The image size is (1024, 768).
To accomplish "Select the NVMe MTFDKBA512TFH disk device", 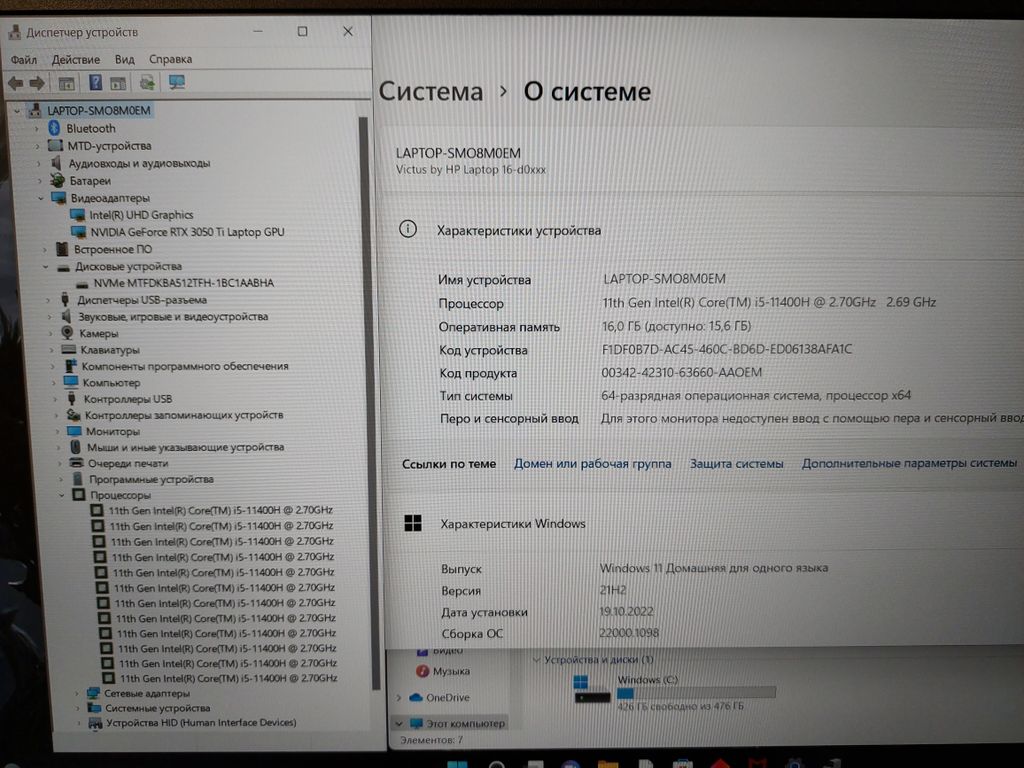I will (x=183, y=283).
